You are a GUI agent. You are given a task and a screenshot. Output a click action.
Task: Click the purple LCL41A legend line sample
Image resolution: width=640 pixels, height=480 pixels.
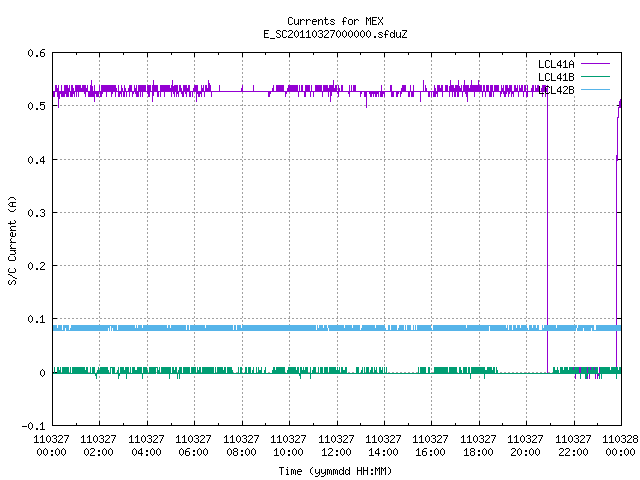[x=595, y=64]
